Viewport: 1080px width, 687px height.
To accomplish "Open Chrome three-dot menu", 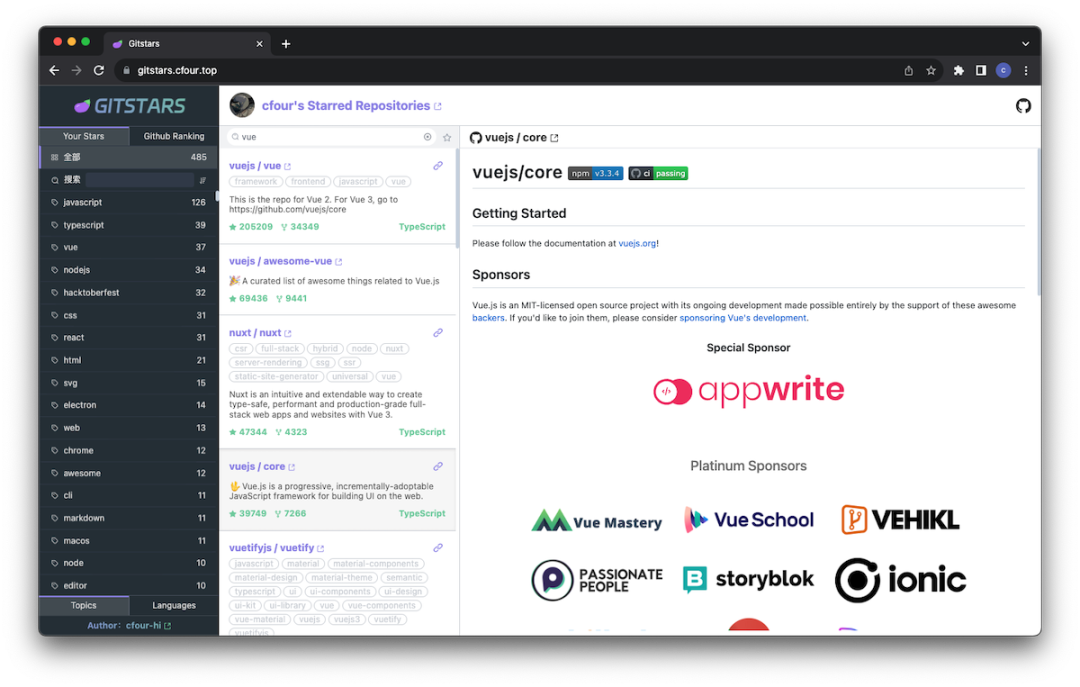I will (x=1026, y=70).
